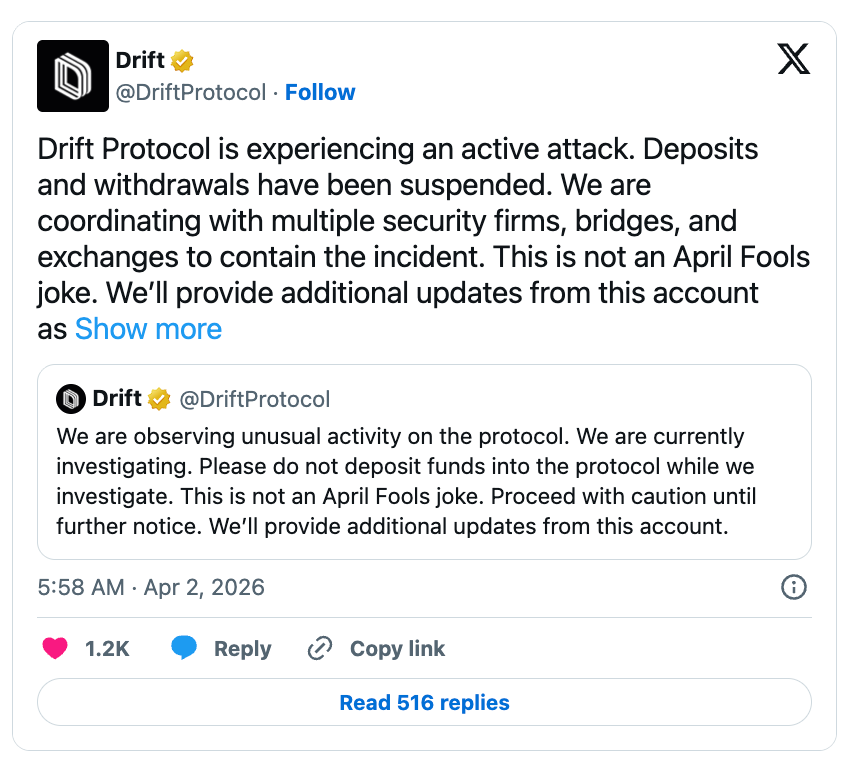The width and height of the screenshot is (850, 768).
Task: Click the Drift display name
Action: pos(140,60)
